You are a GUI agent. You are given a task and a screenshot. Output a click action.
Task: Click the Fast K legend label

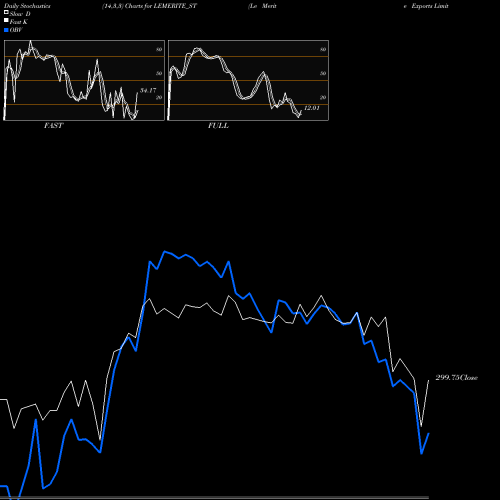tap(19, 22)
